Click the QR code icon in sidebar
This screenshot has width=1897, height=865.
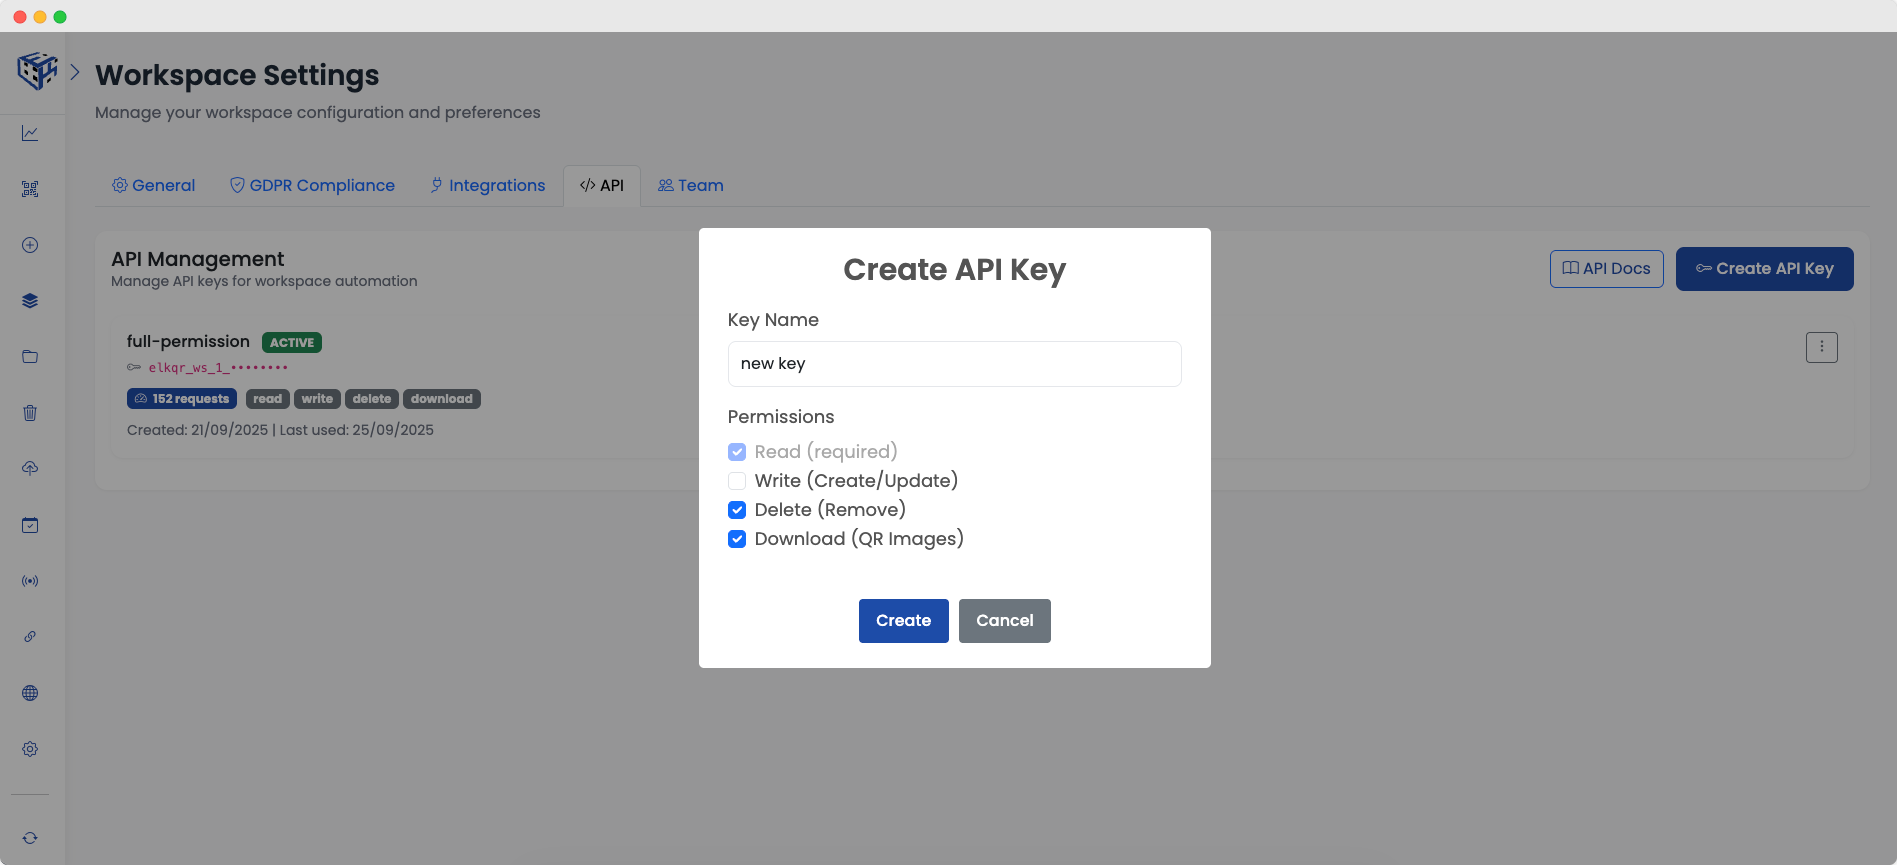click(x=30, y=189)
